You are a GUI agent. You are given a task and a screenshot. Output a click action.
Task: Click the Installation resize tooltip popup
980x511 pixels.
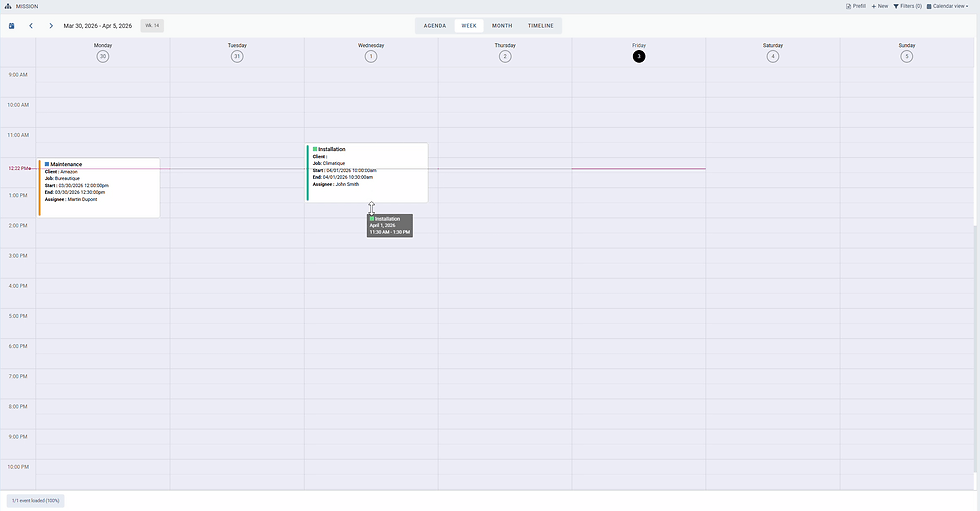click(x=389, y=226)
